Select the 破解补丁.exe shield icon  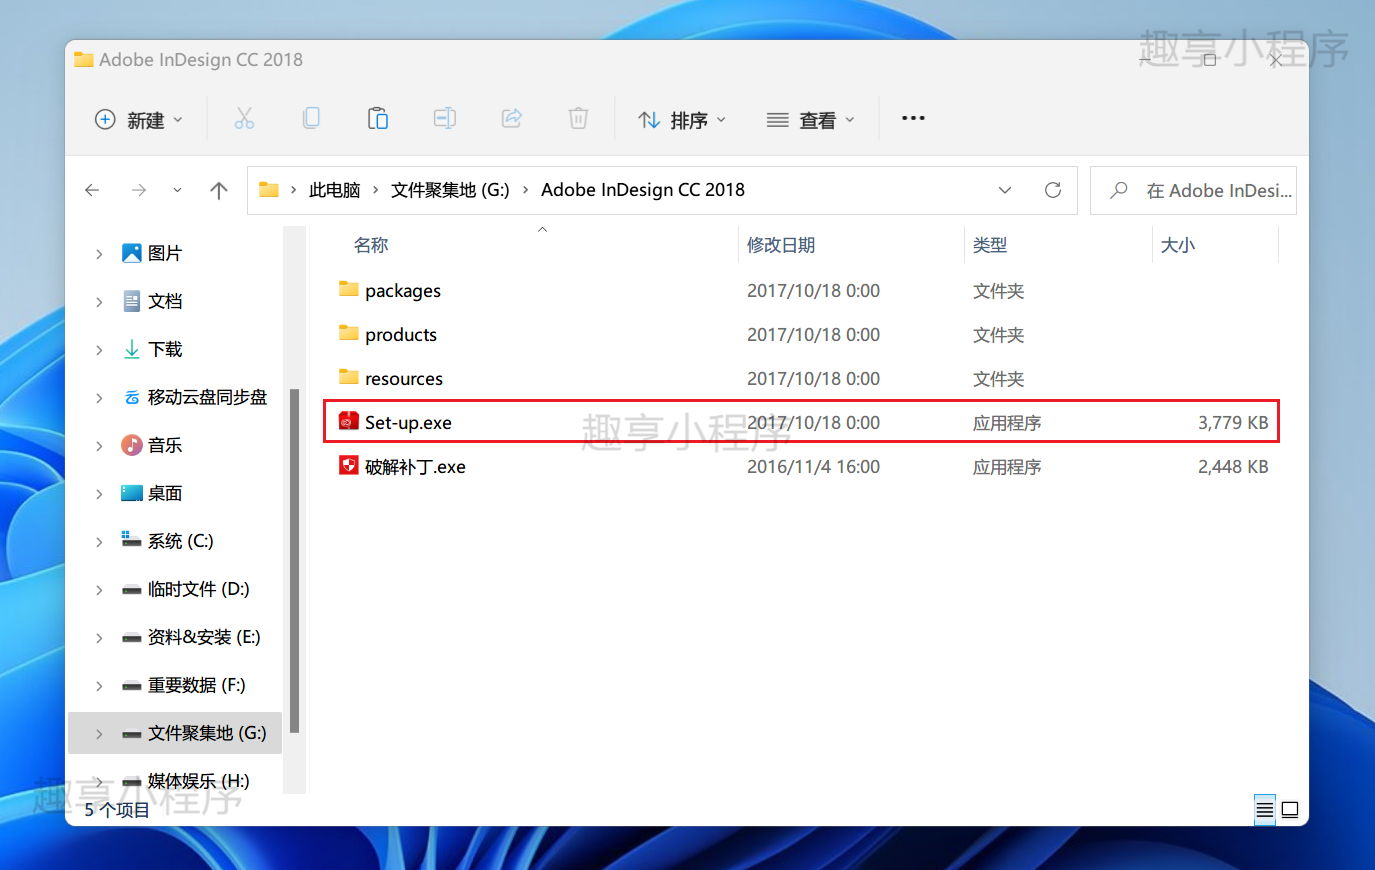pos(348,466)
